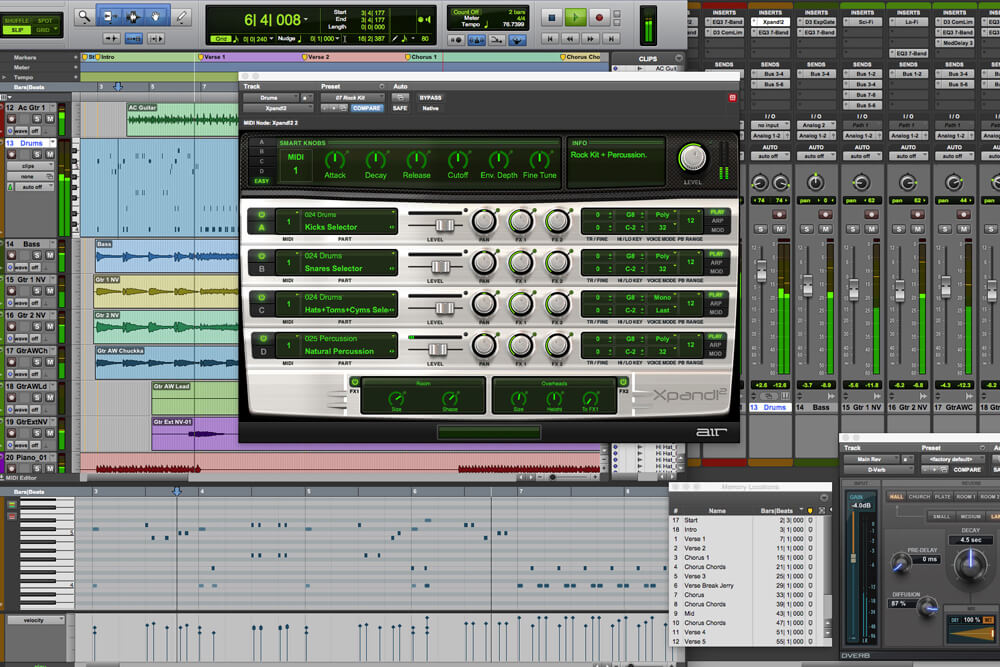Click the Env. Depth smart knob
Image resolution: width=1000 pixels, height=667 pixels.
tap(499, 160)
